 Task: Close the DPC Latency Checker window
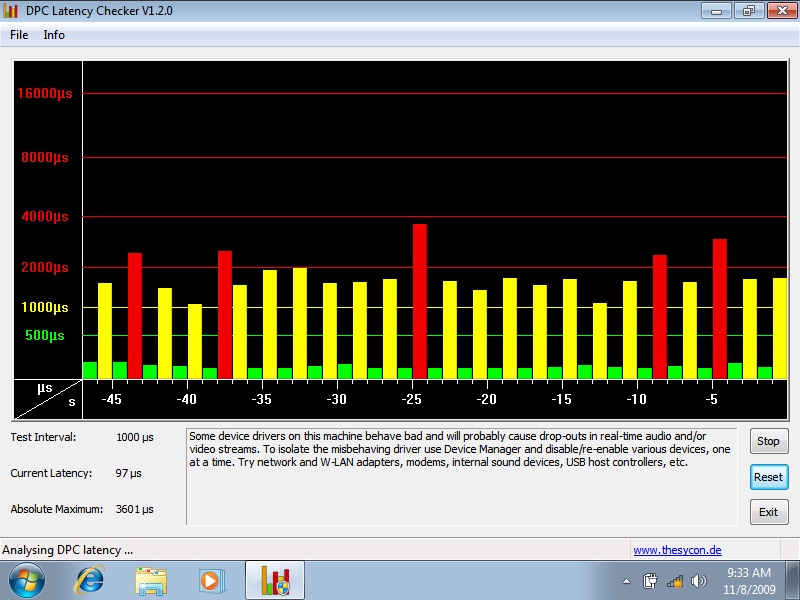782,11
